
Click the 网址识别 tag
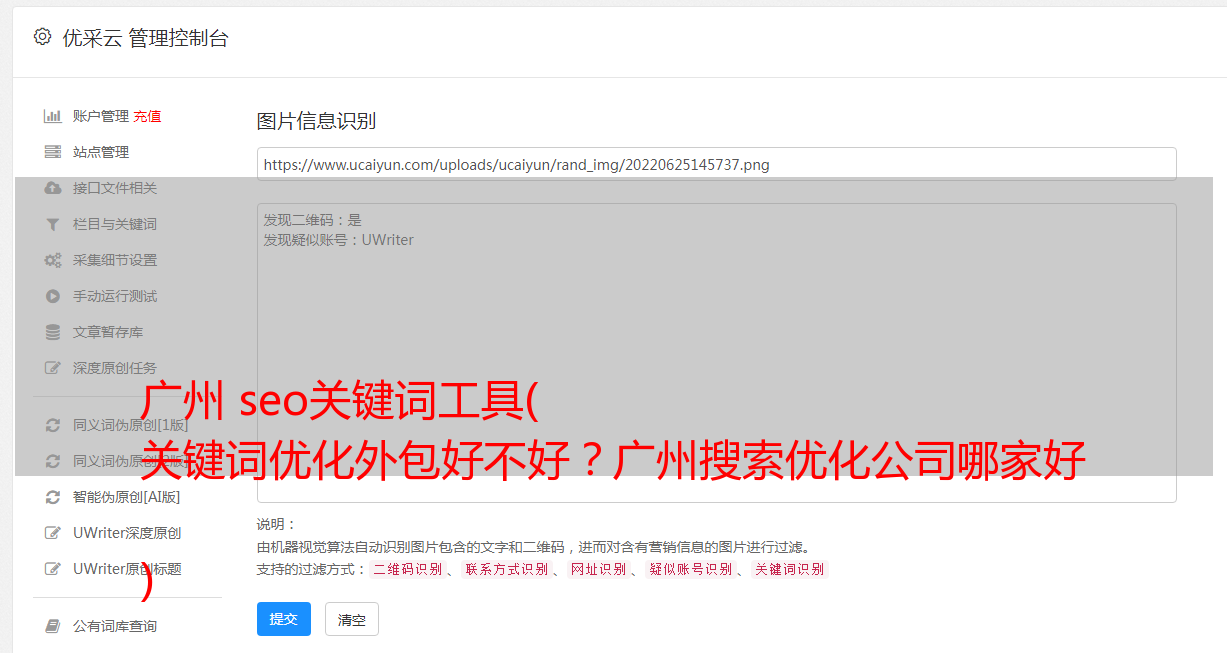598,569
